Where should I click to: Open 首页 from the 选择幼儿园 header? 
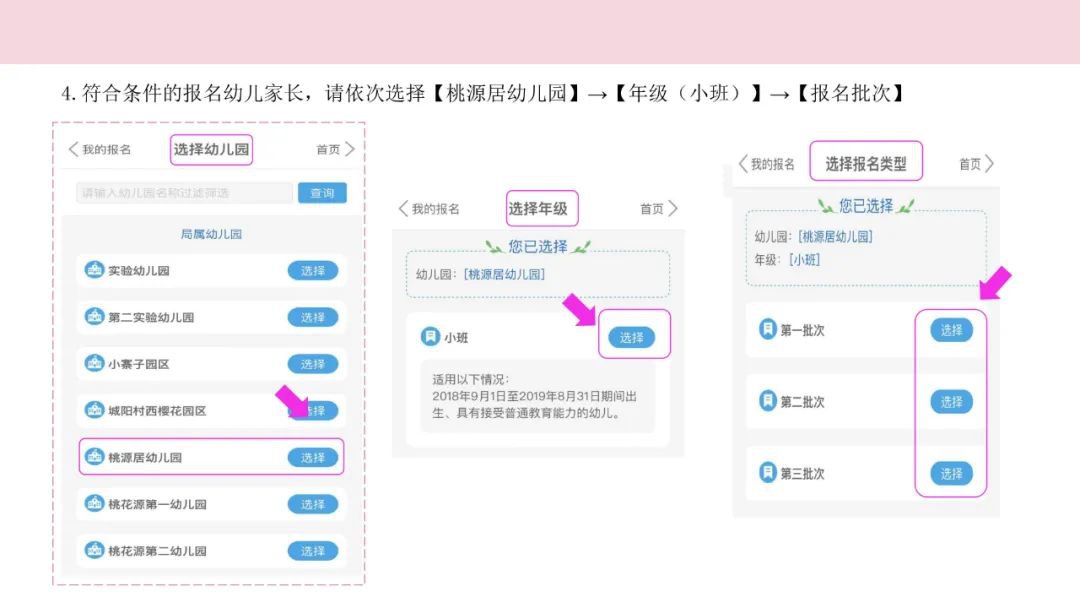[x=335, y=150]
